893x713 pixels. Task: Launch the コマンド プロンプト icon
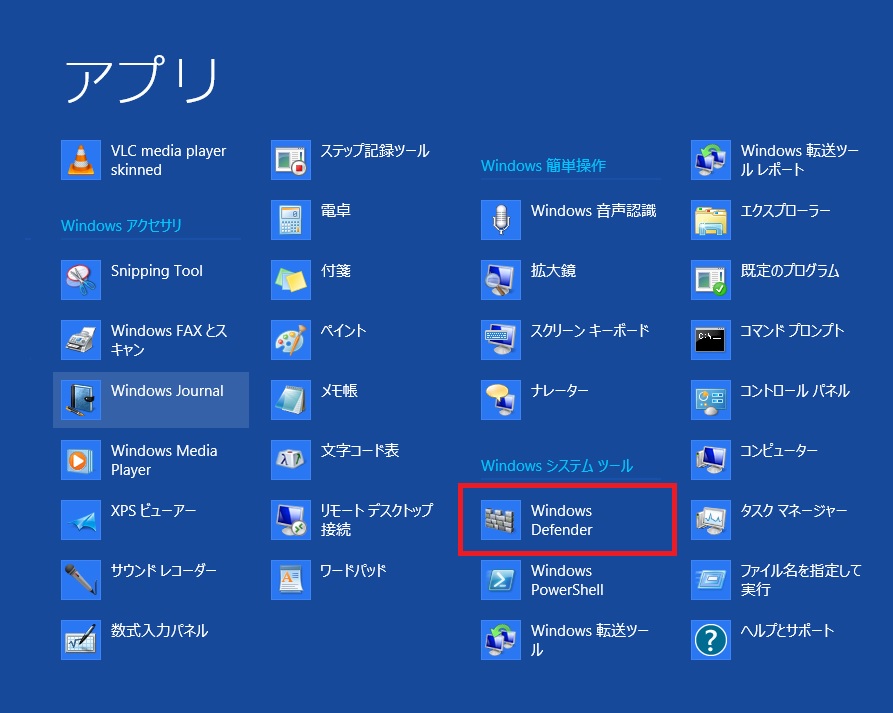click(711, 340)
